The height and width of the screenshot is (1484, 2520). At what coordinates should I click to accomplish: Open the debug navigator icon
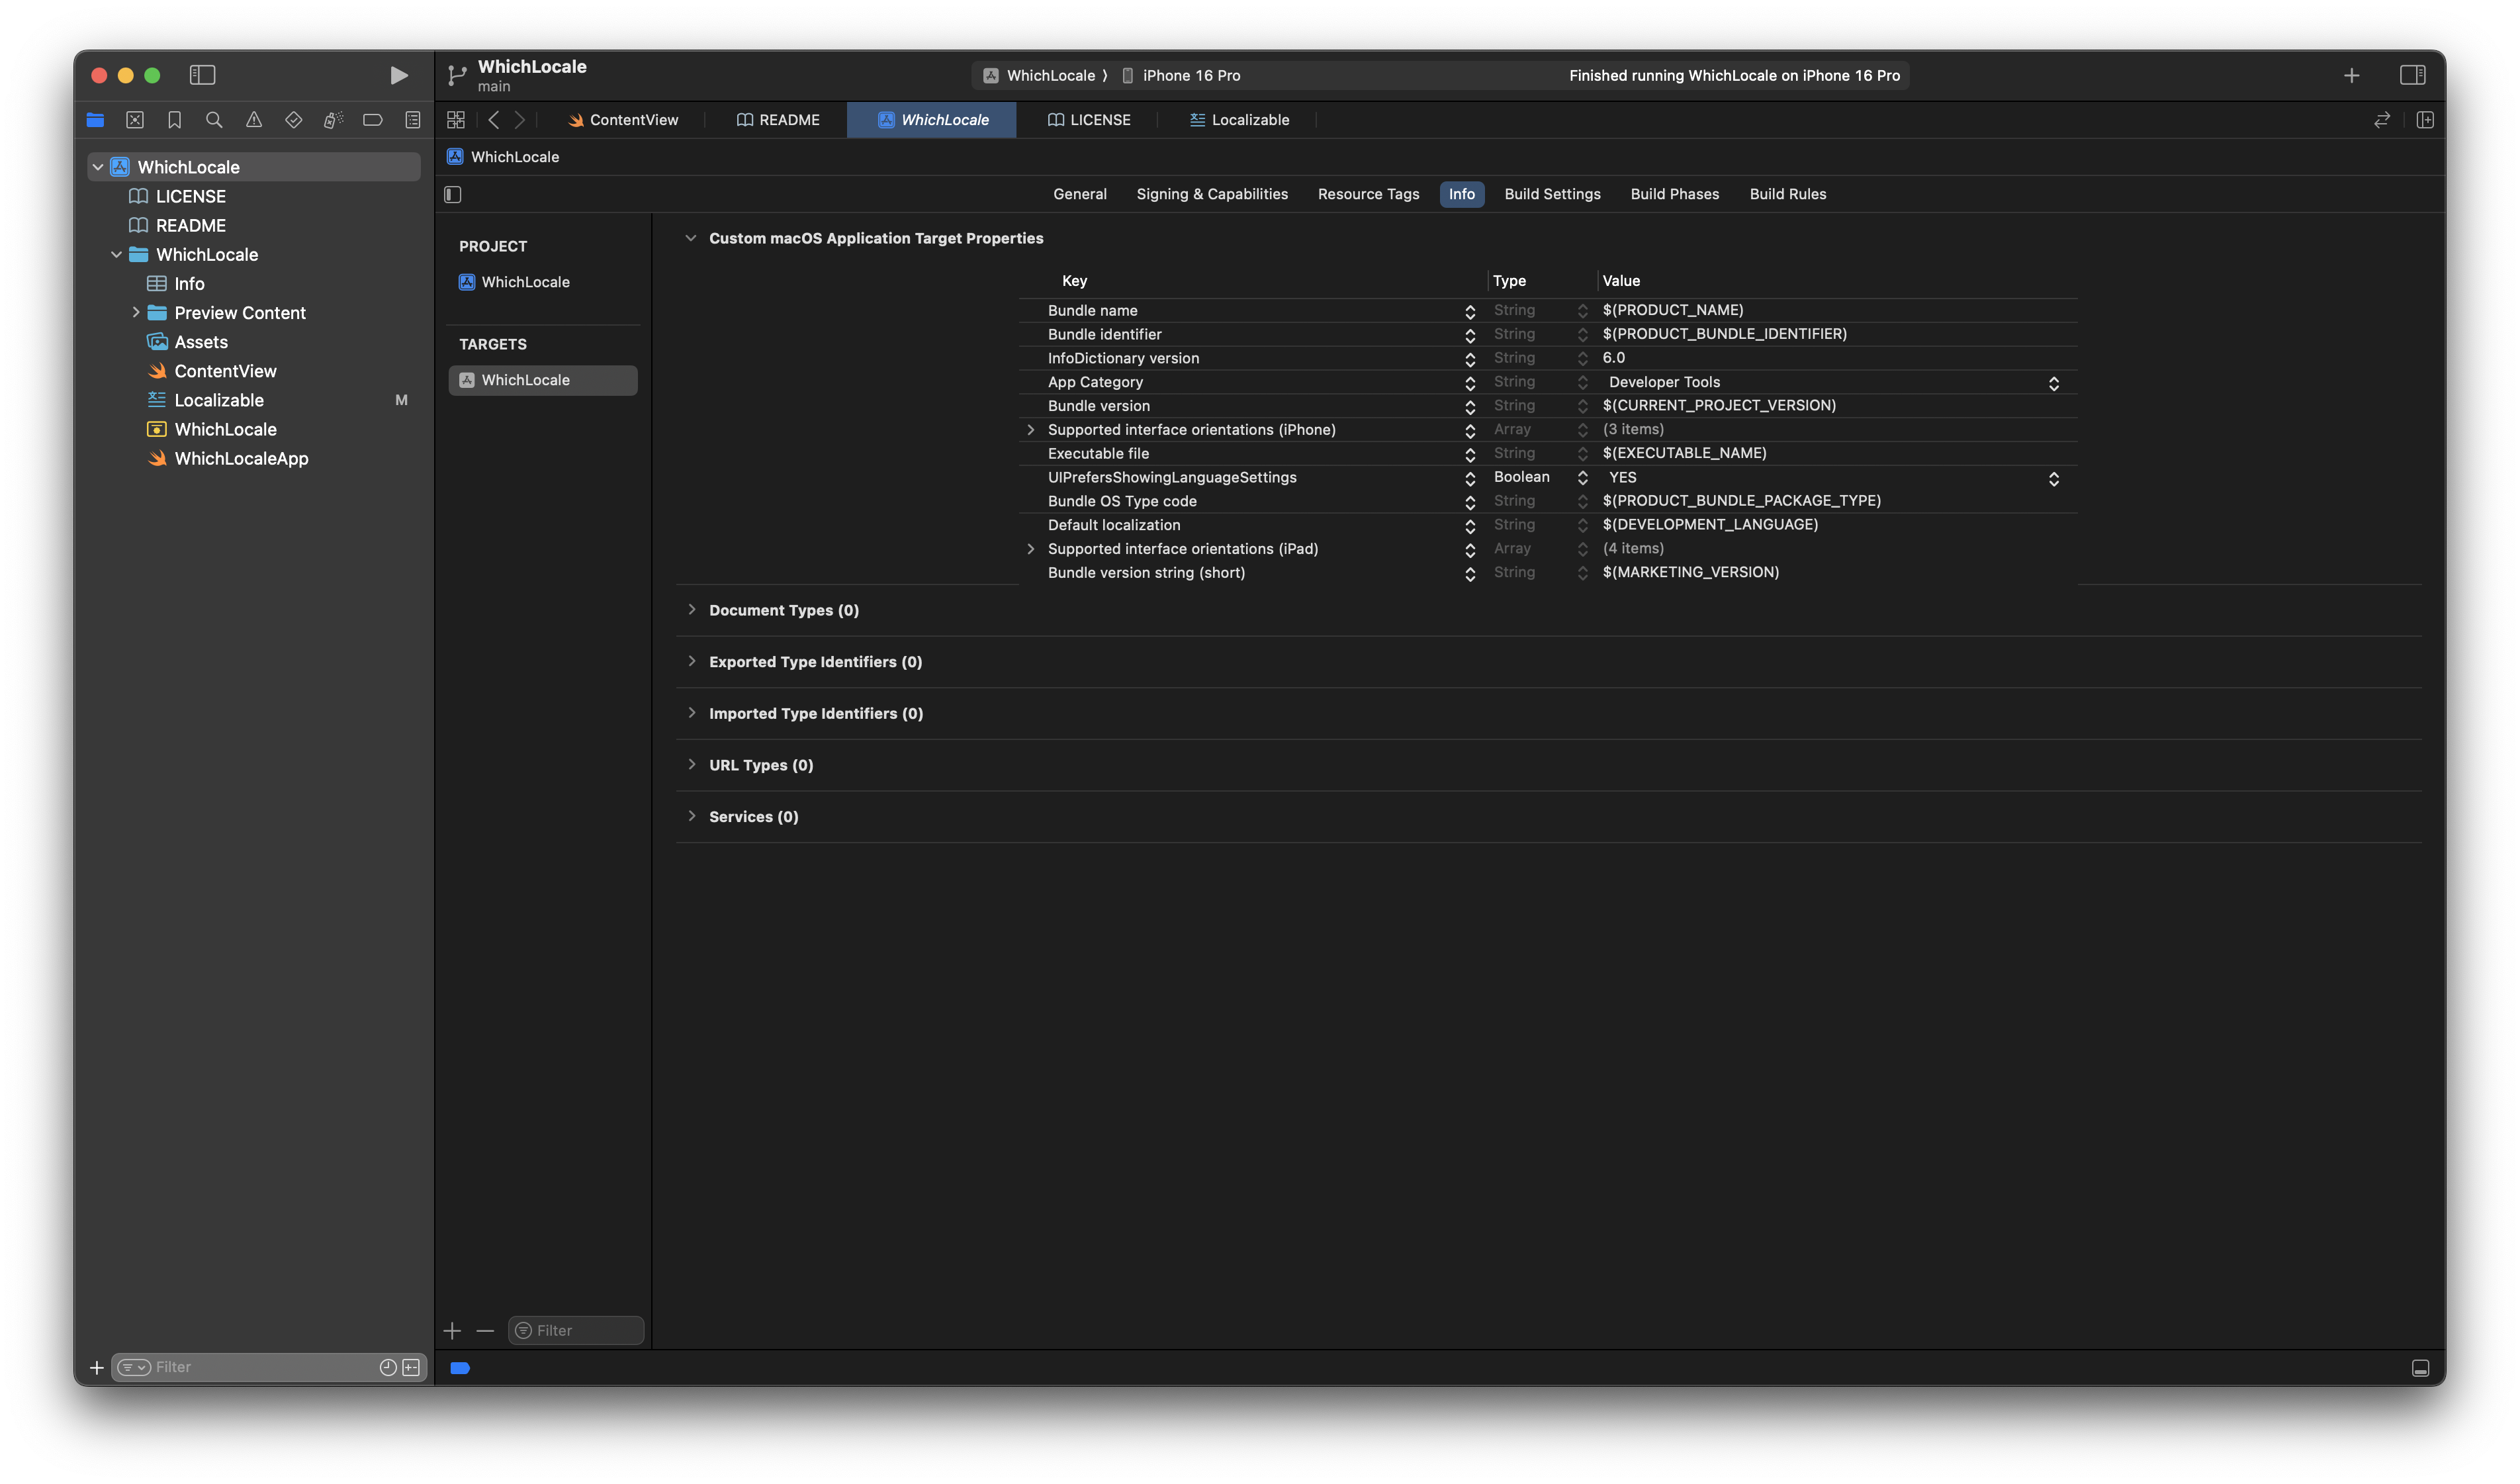pyautogui.click(x=333, y=120)
